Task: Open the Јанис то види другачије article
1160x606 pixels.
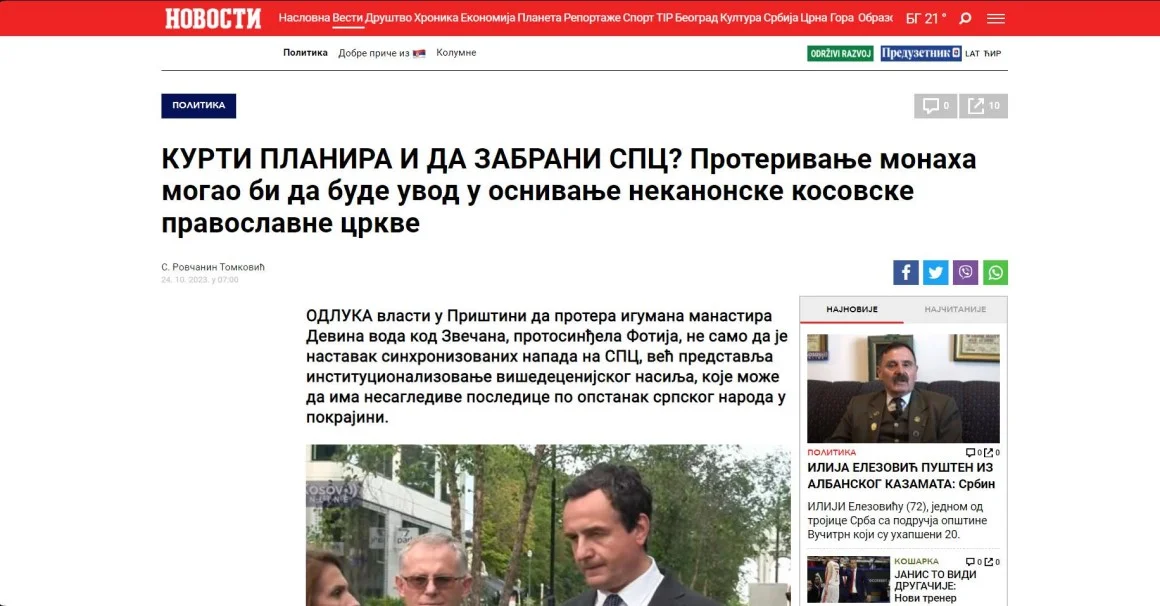Action: click(x=935, y=585)
